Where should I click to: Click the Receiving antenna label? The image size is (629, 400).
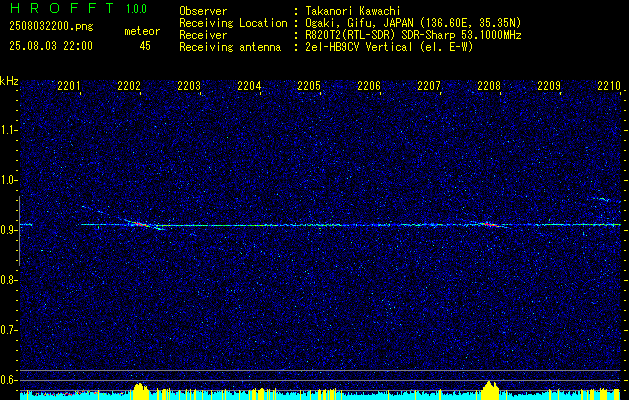point(230,47)
